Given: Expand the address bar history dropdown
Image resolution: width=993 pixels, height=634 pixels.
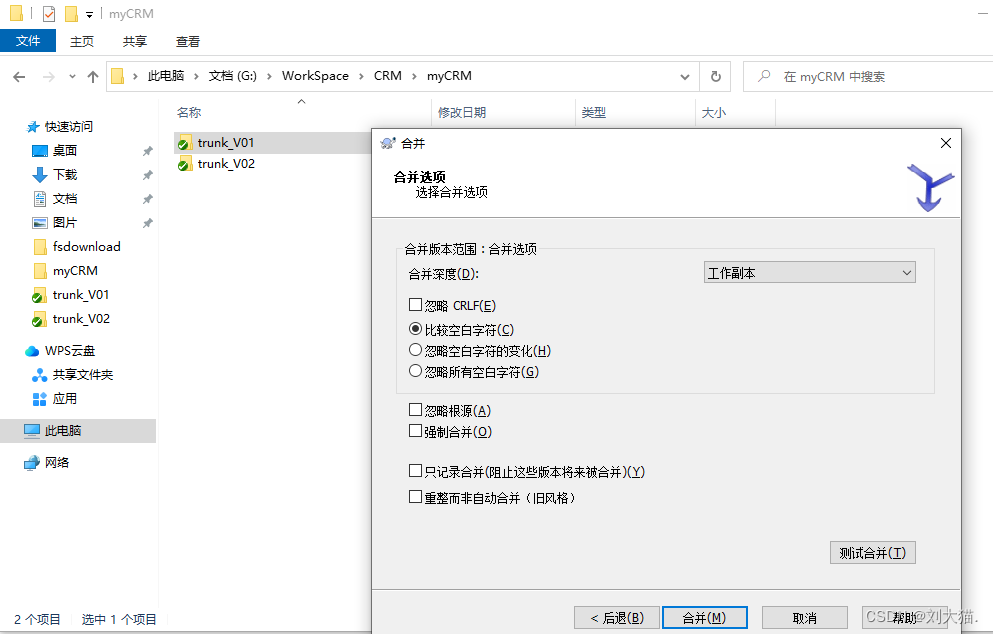Looking at the screenshot, I should pyautogui.click(x=685, y=77).
